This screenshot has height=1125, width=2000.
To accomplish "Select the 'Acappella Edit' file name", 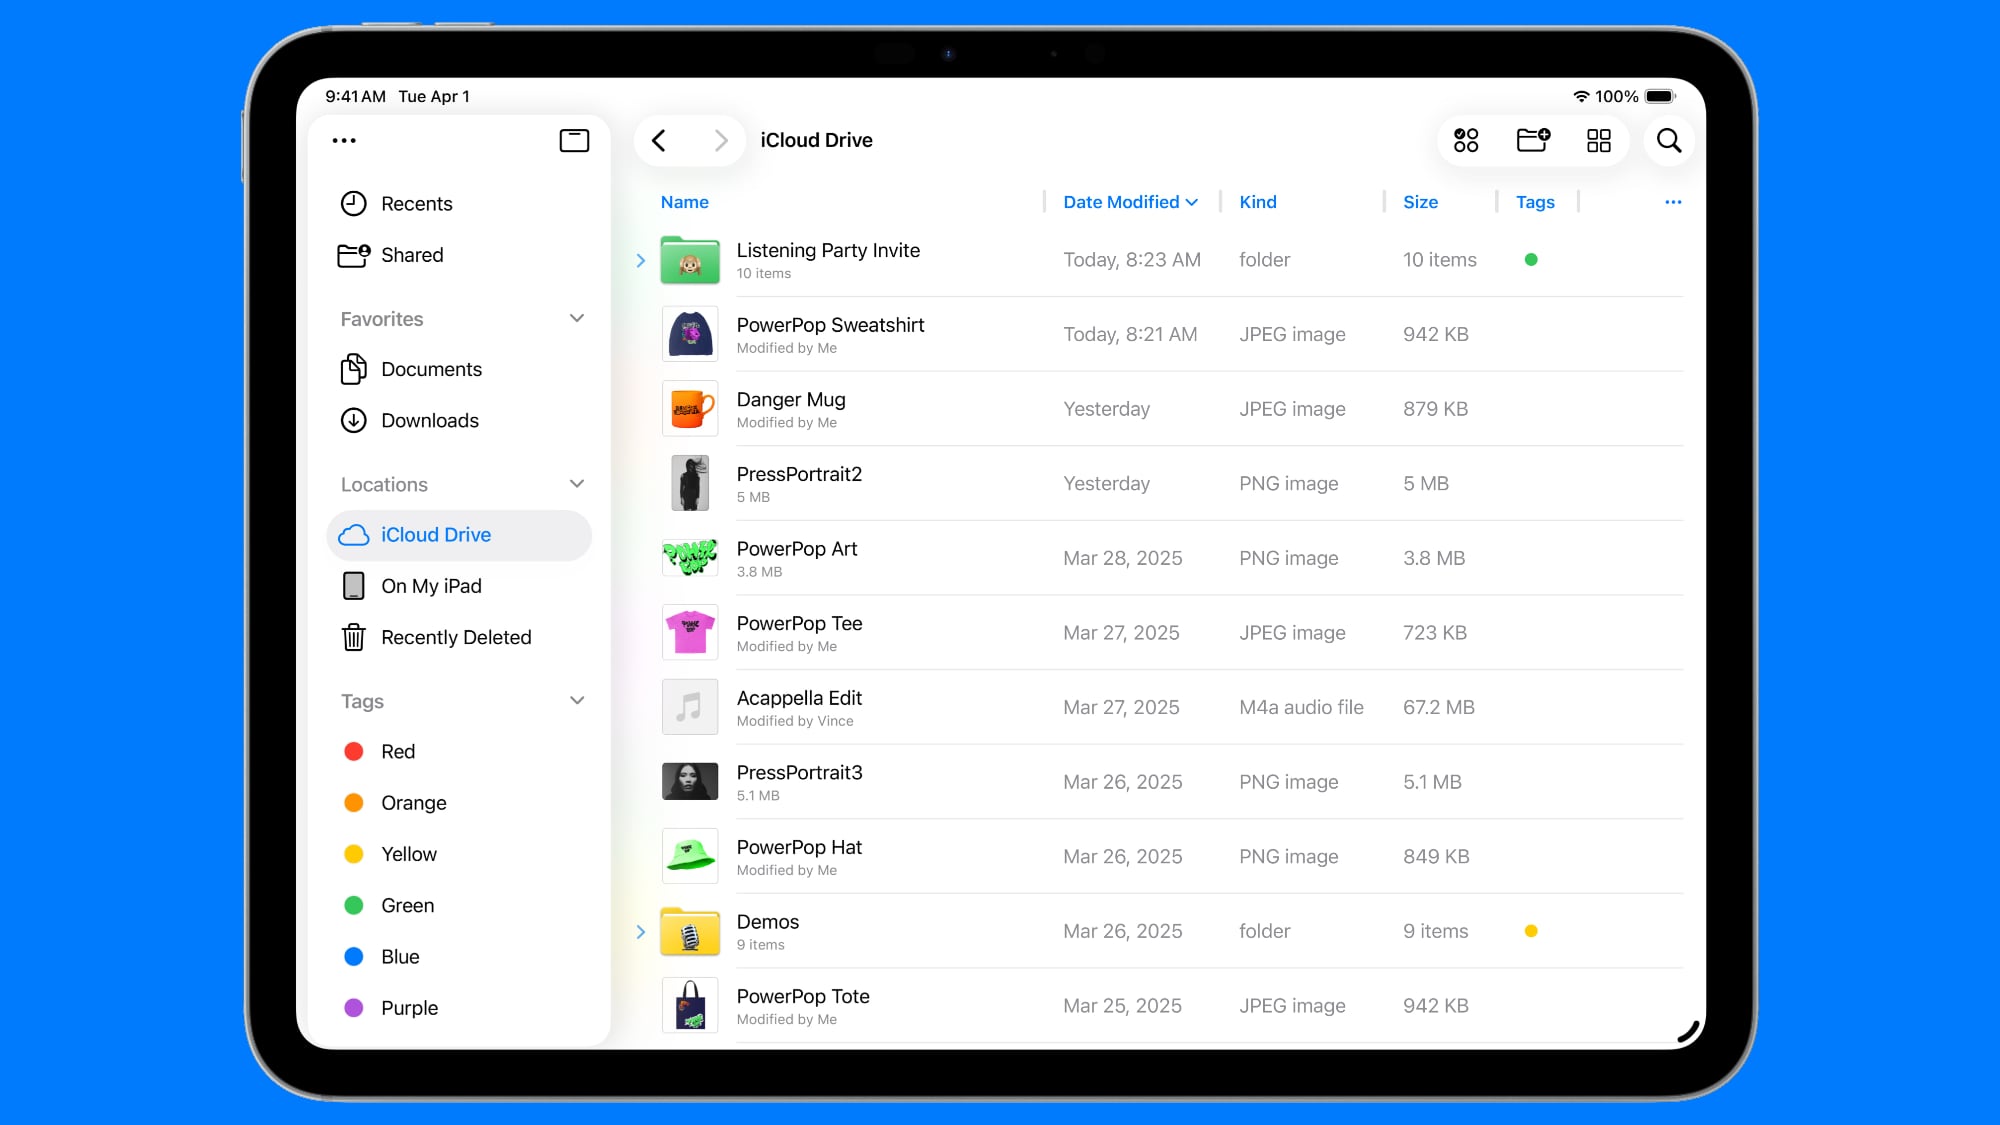I will [799, 698].
